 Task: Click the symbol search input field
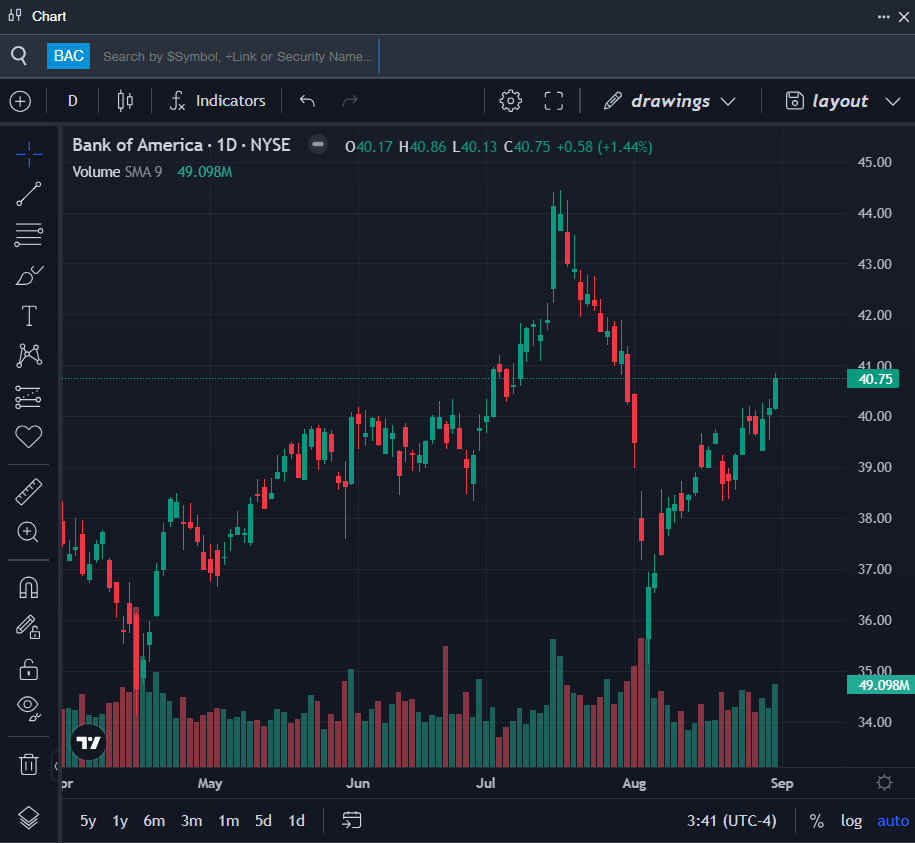click(238, 57)
